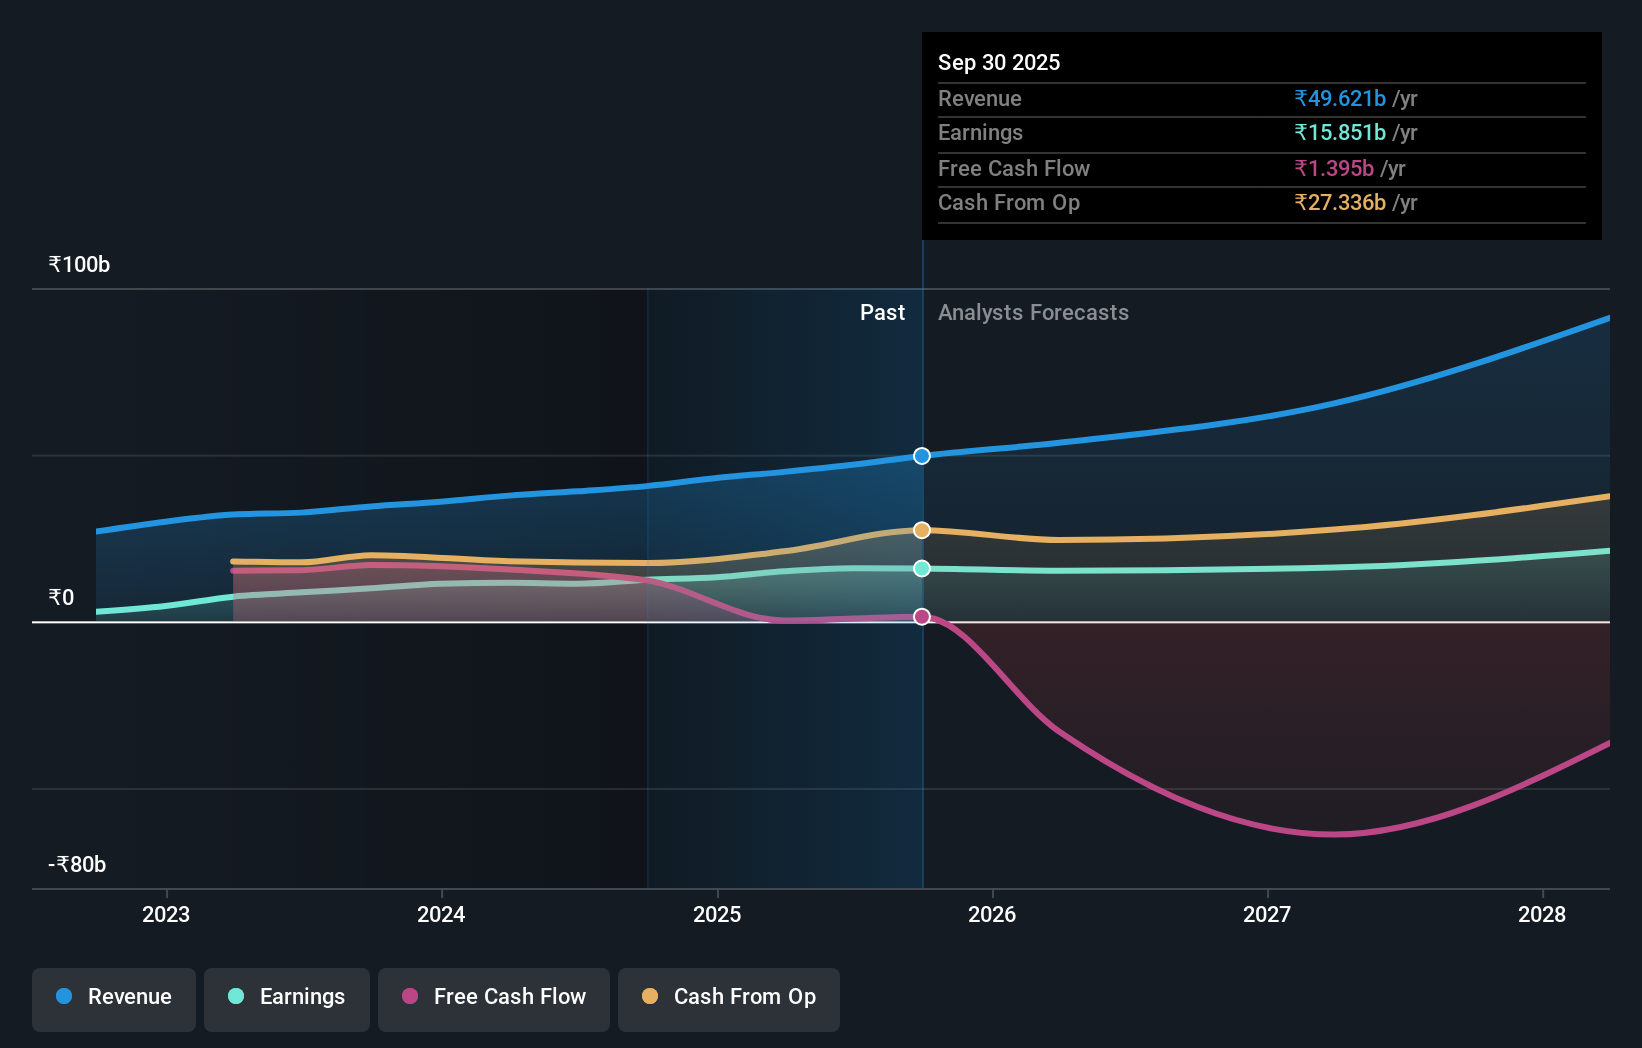Image resolution: width=1642 pixels, height=1048 pixels.
Task: Toggle the Earnings series visibility
Action: pos(286,998)
